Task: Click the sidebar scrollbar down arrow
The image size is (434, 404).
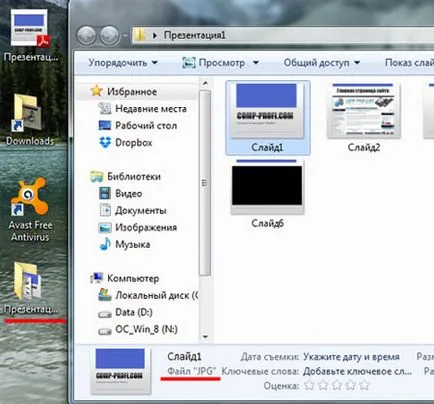Action: [205, 337]
